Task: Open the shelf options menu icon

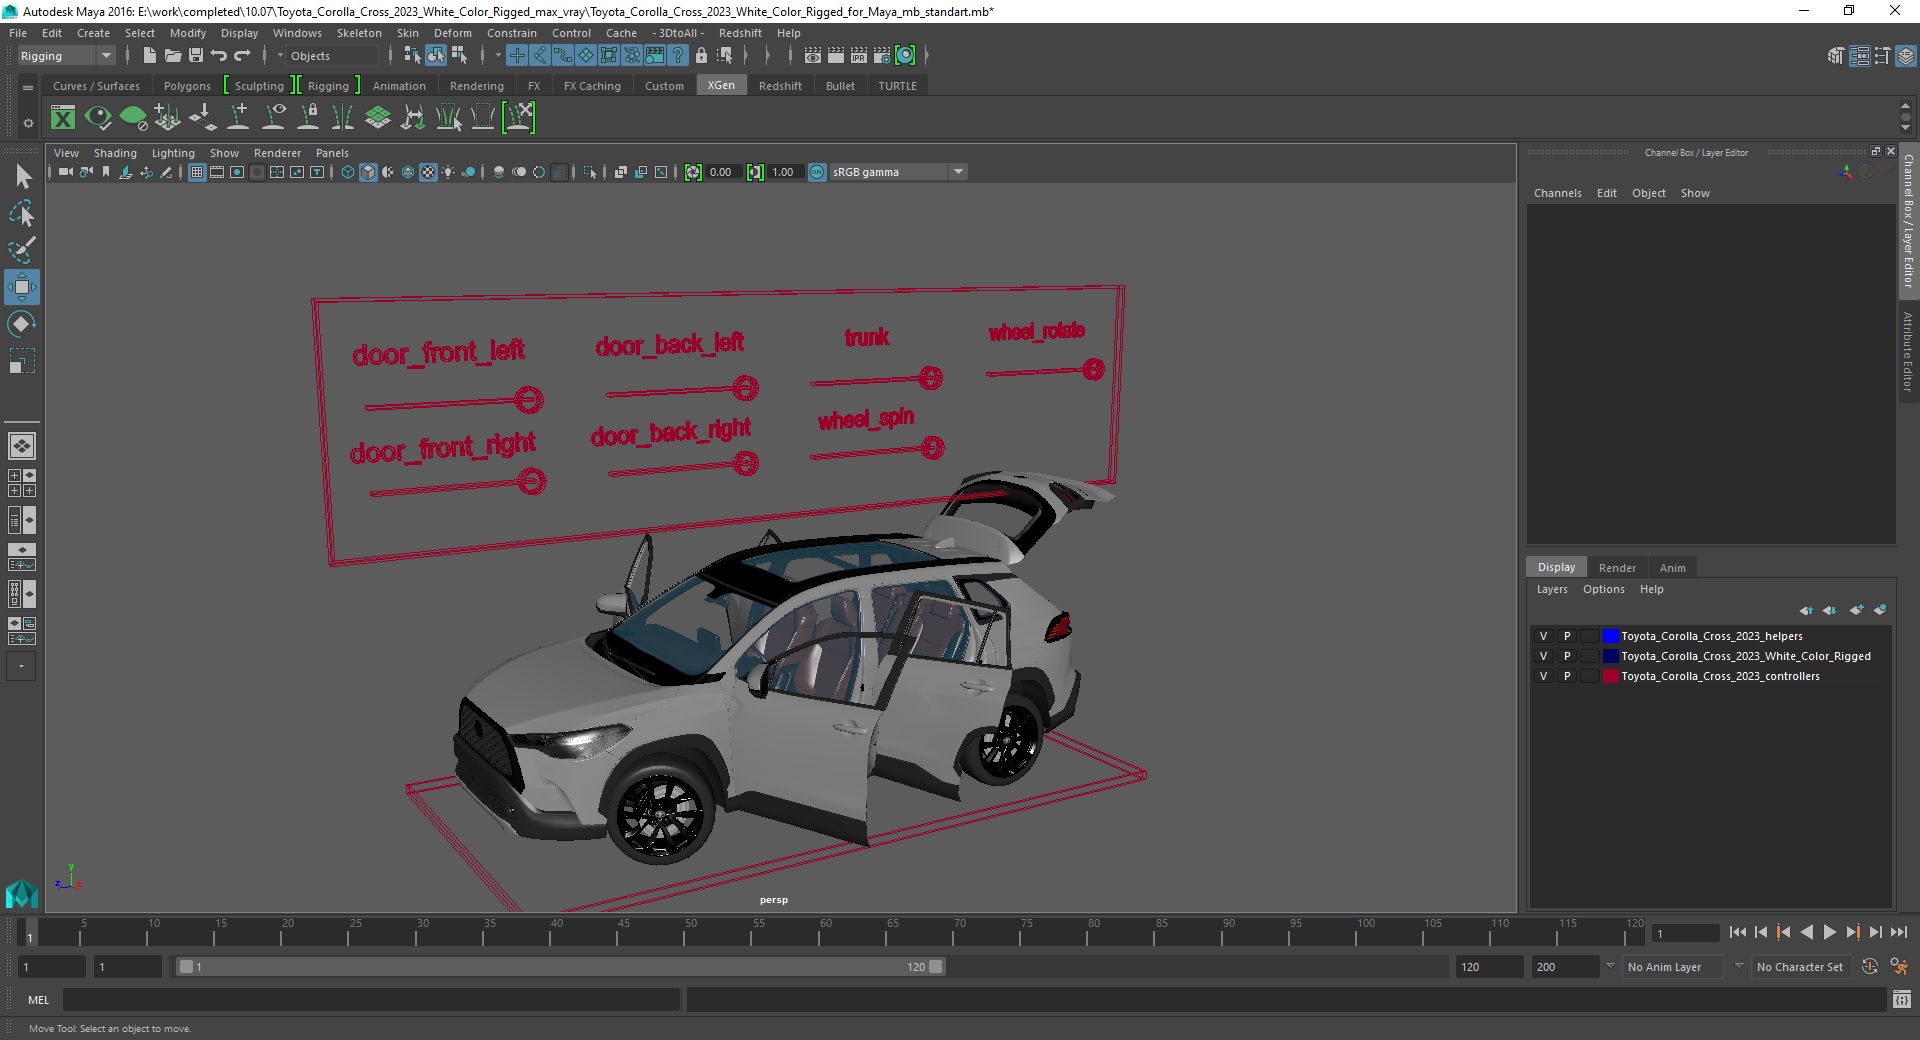Action: [x=28, y=123]
